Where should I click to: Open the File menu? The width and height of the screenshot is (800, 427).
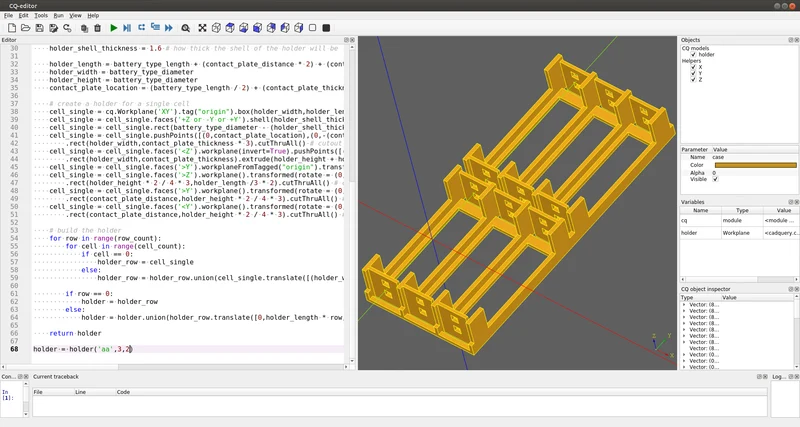tap(8, 16)
